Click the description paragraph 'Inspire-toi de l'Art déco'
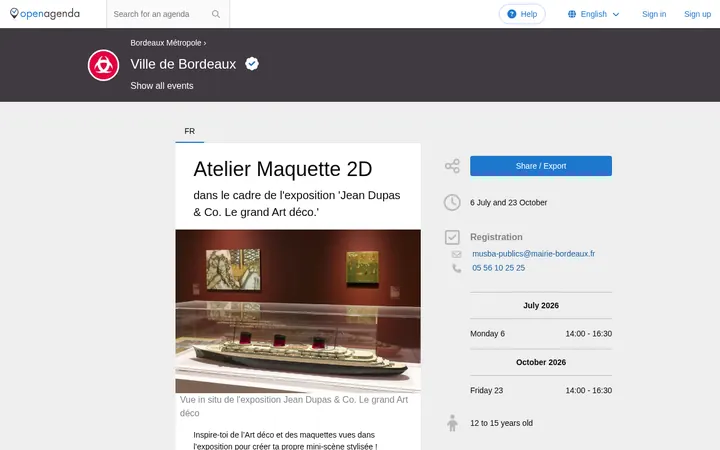Image resolution: width=720 pixels, height=450 pixels. coord(285,440)
